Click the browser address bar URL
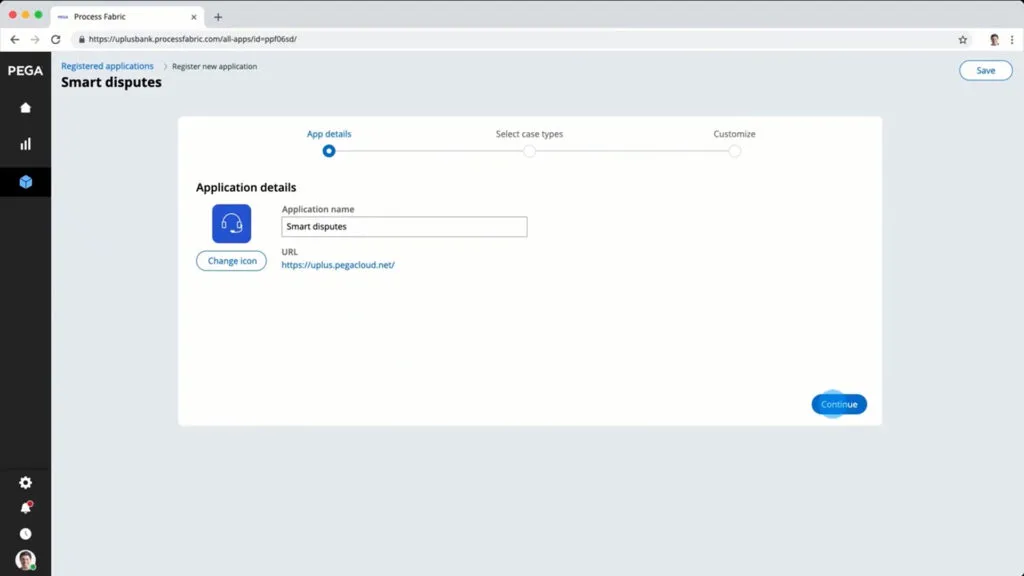Viewport: 1024px width, 576px height. pyautogui.click(x=193, y=39)
